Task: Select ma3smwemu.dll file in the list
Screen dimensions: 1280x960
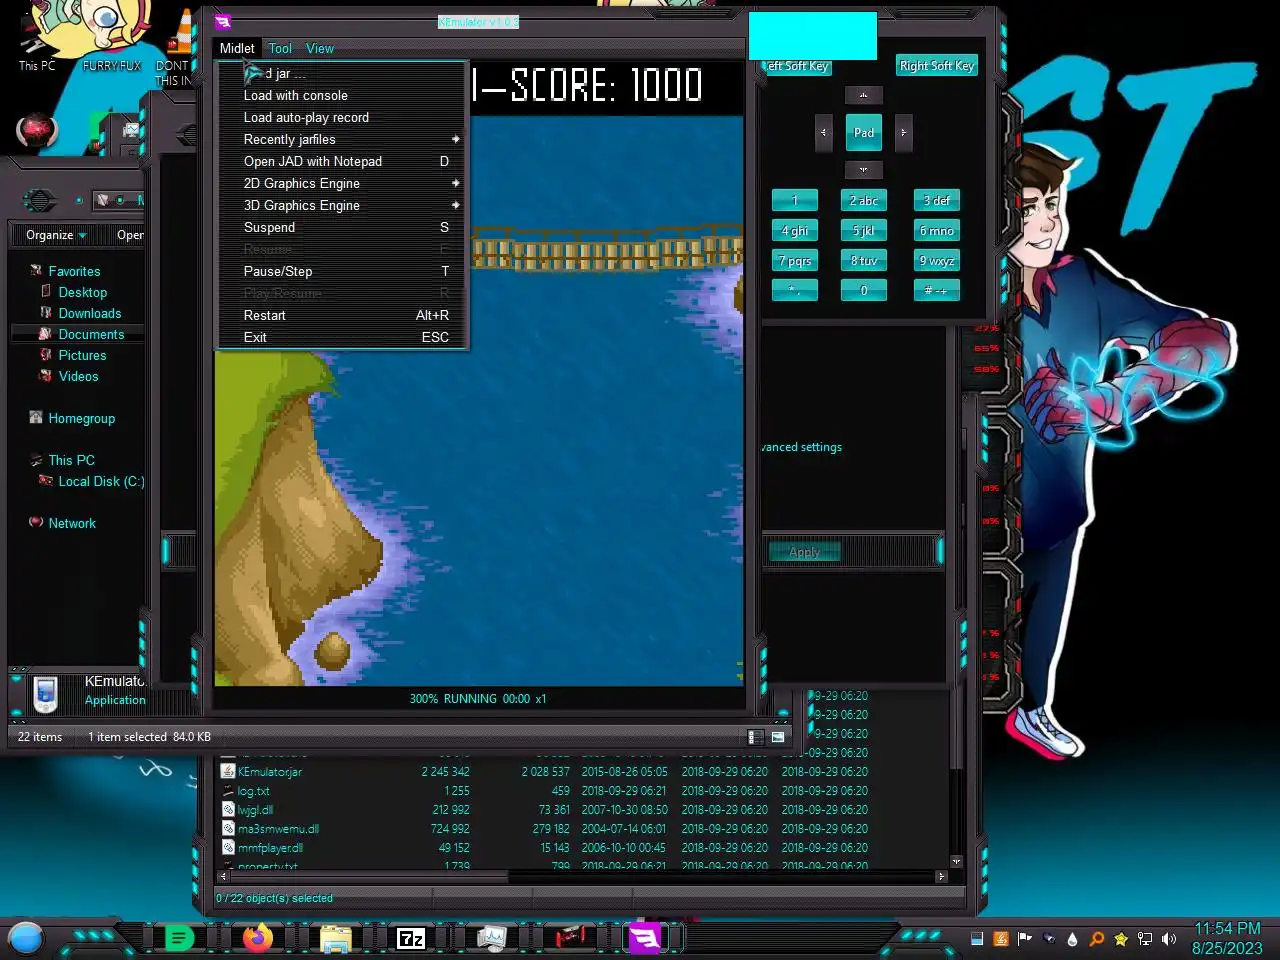Action: [x=278, y=829]
